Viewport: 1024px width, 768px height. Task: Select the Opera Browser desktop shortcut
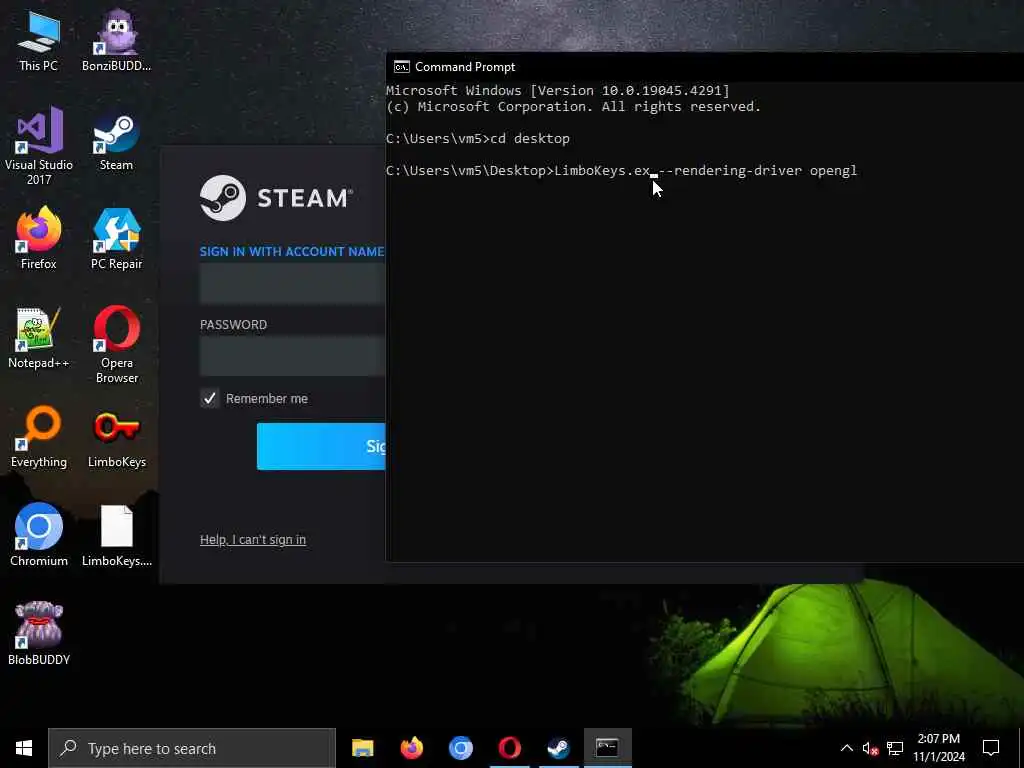pos(116,344)
